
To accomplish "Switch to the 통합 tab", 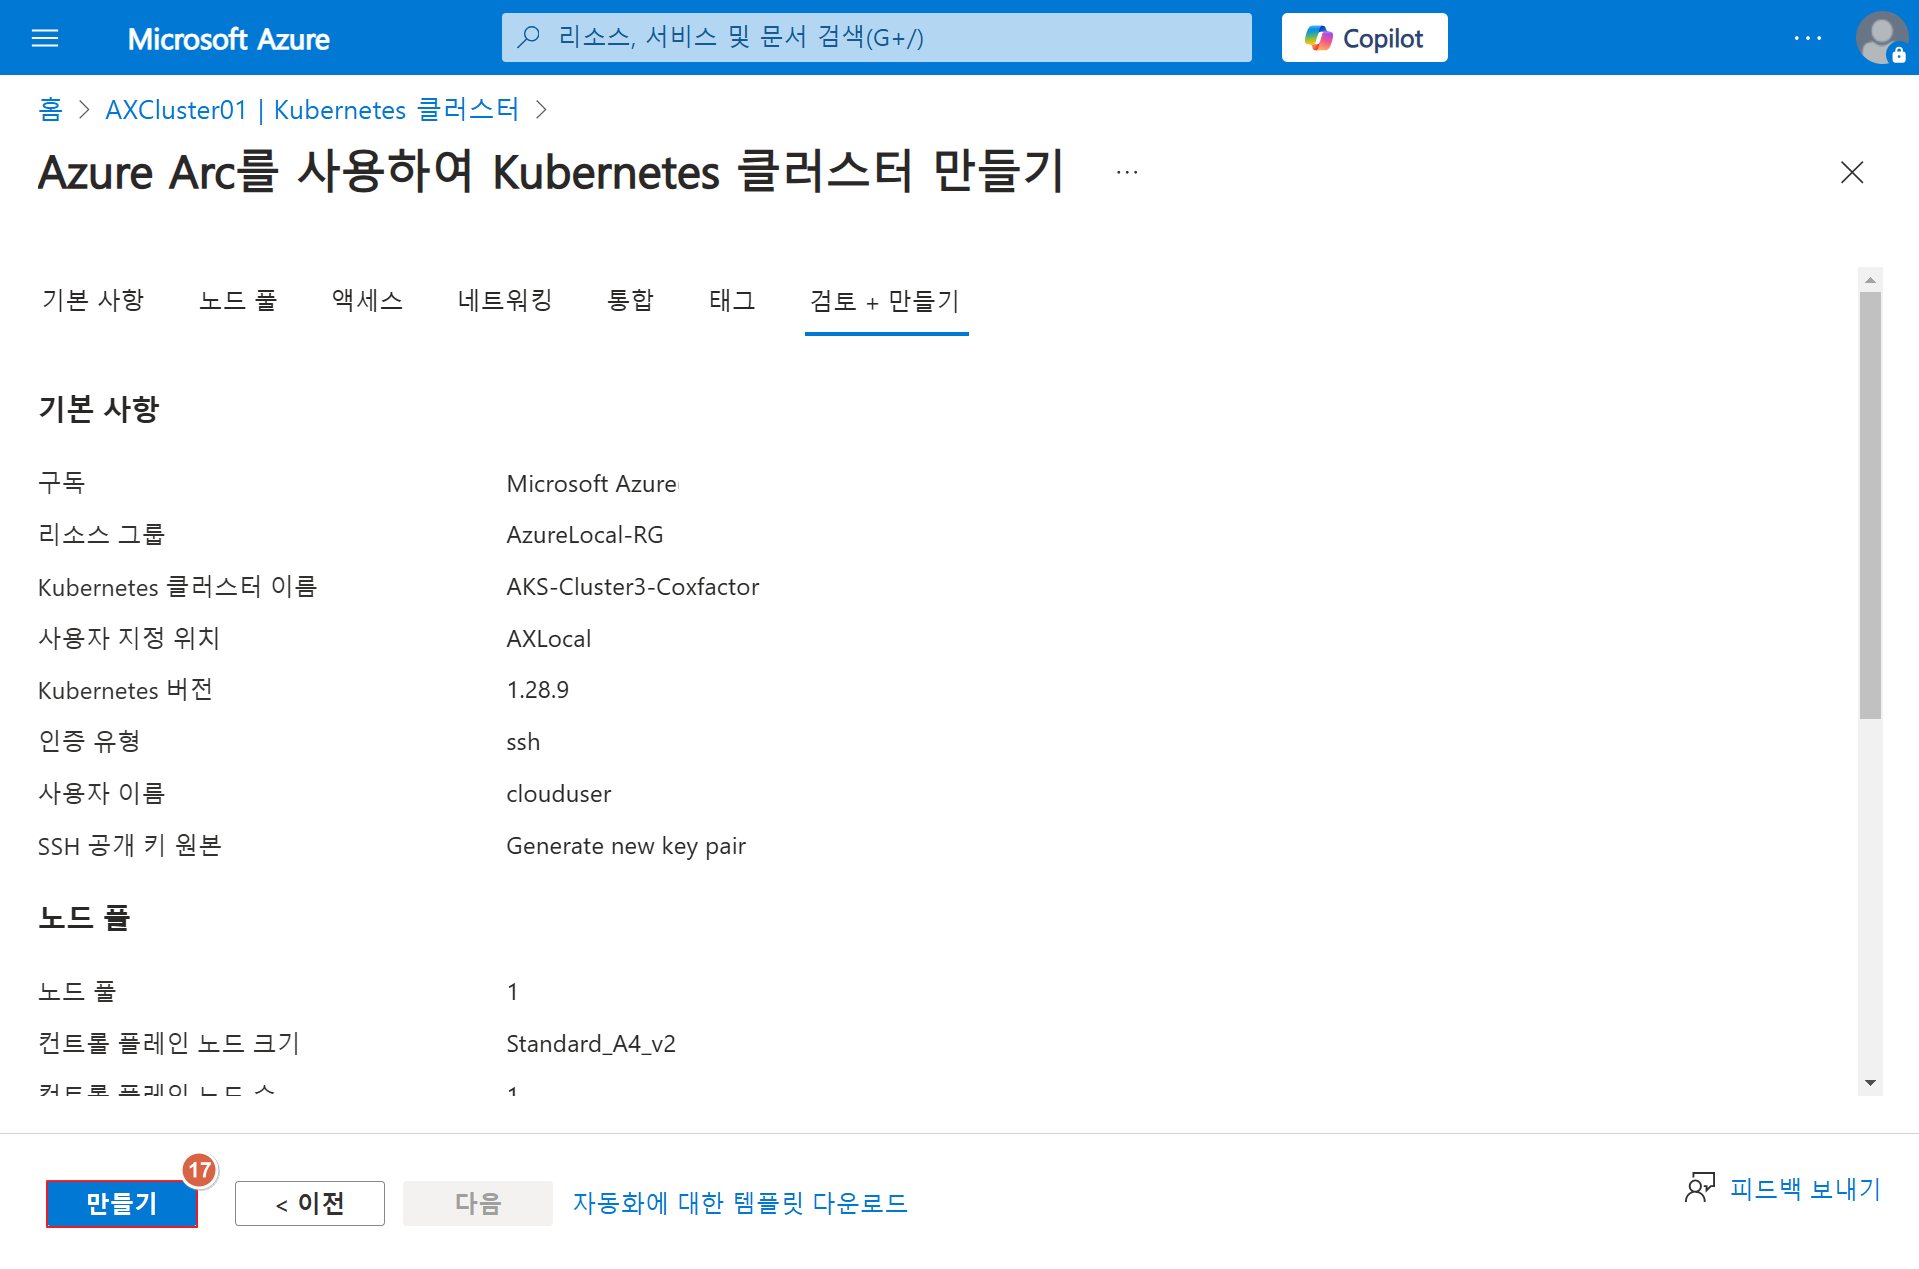I will point(630,300).
